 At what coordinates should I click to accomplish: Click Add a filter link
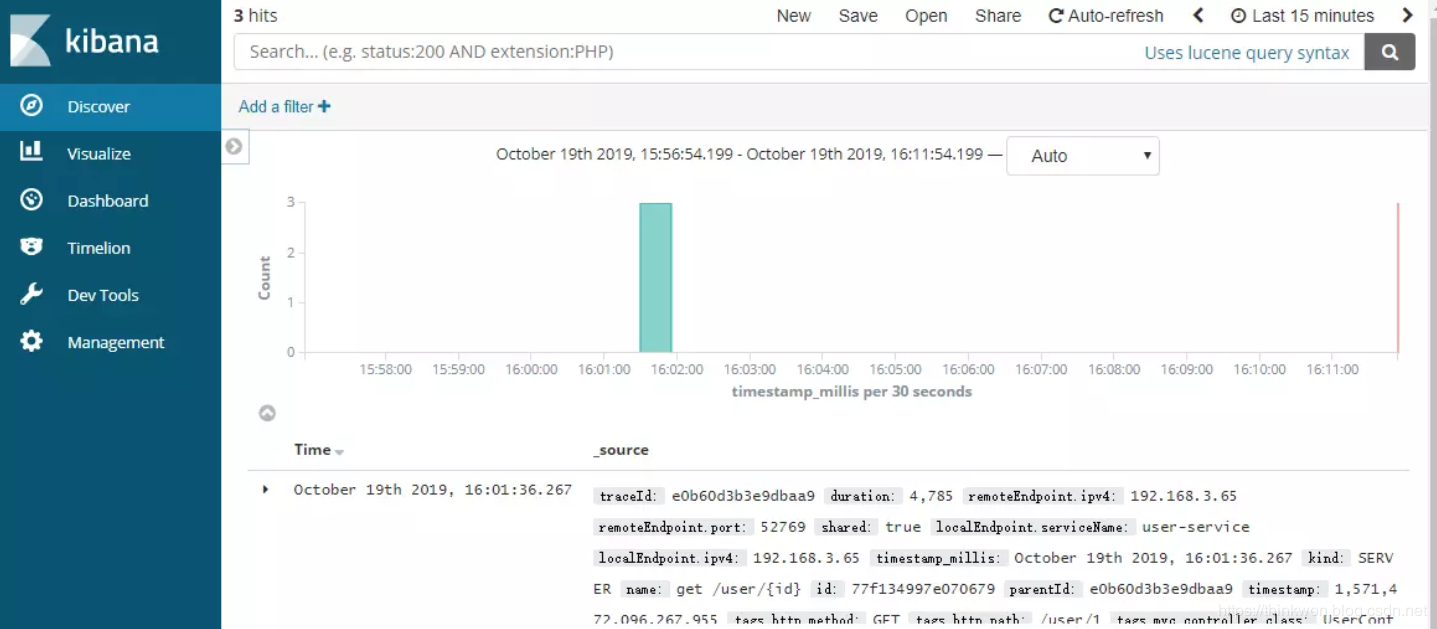(284, 106)
